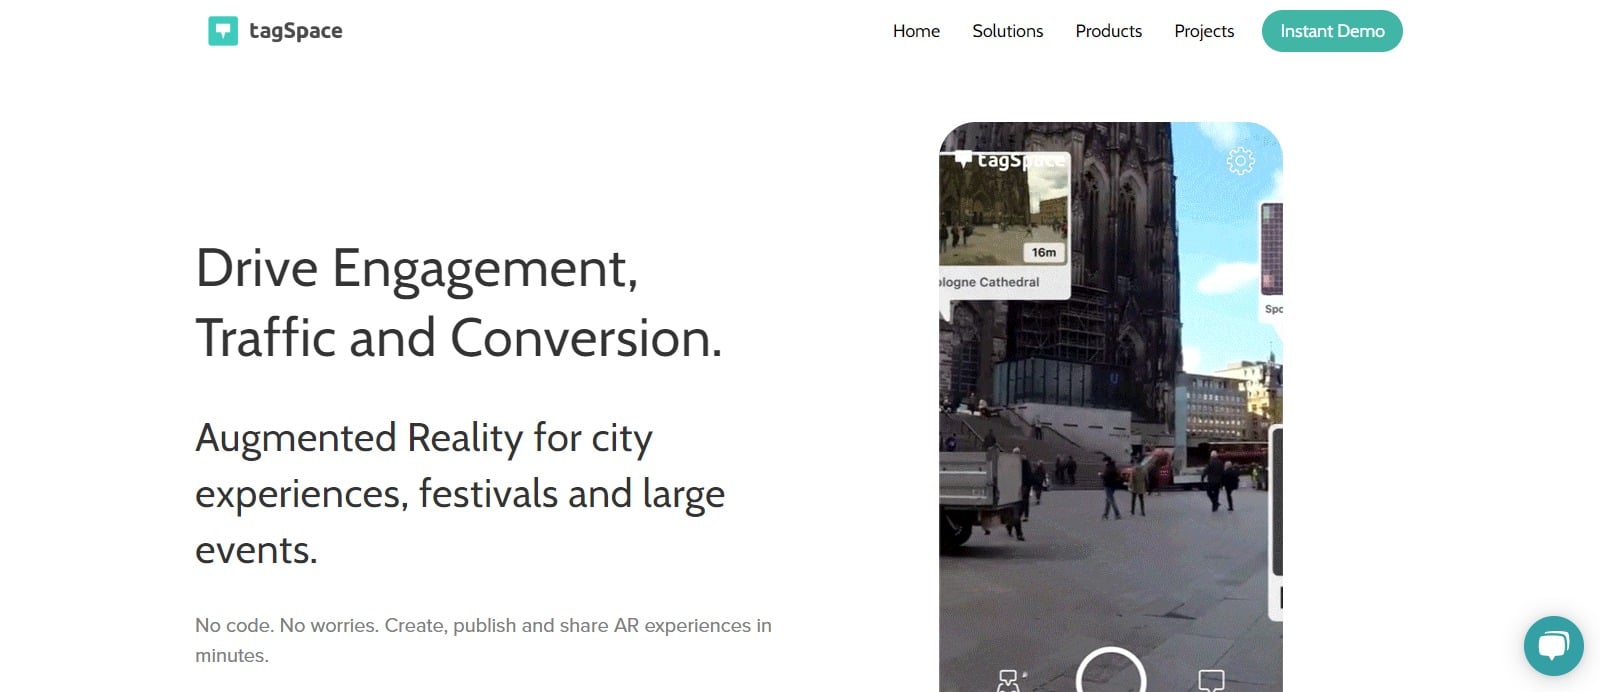Click the "No code. No worries." paragraph
Screen dimensions: 1600x692
[483, 640]
